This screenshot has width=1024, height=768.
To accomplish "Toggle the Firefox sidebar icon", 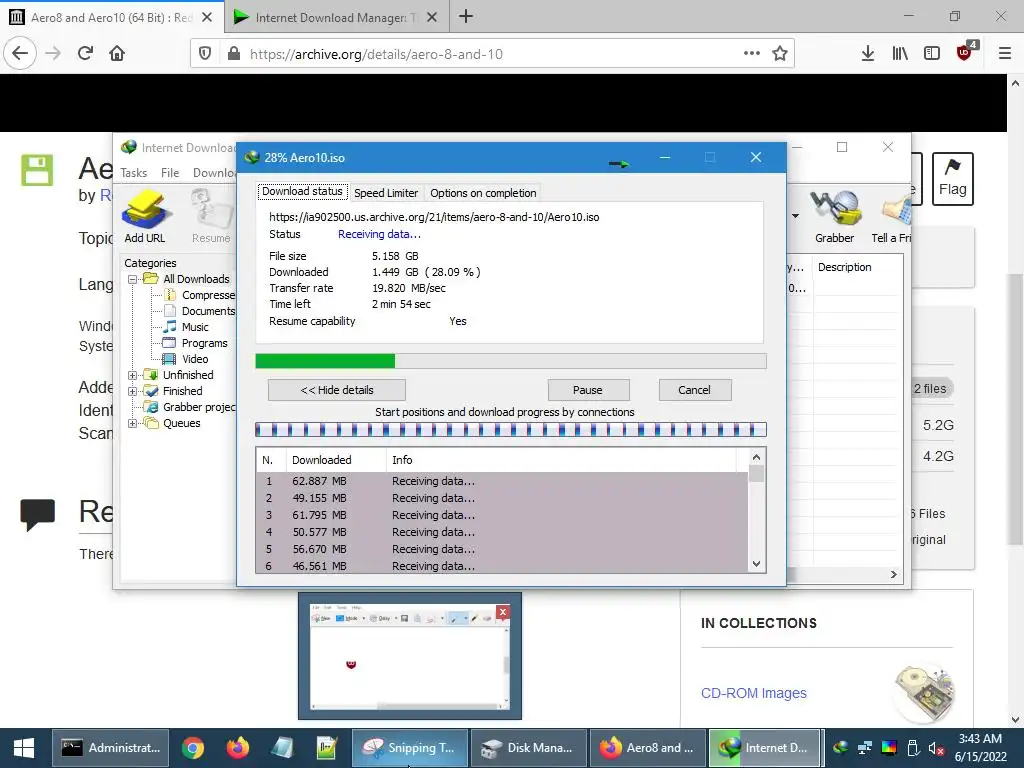I will 932,54.
